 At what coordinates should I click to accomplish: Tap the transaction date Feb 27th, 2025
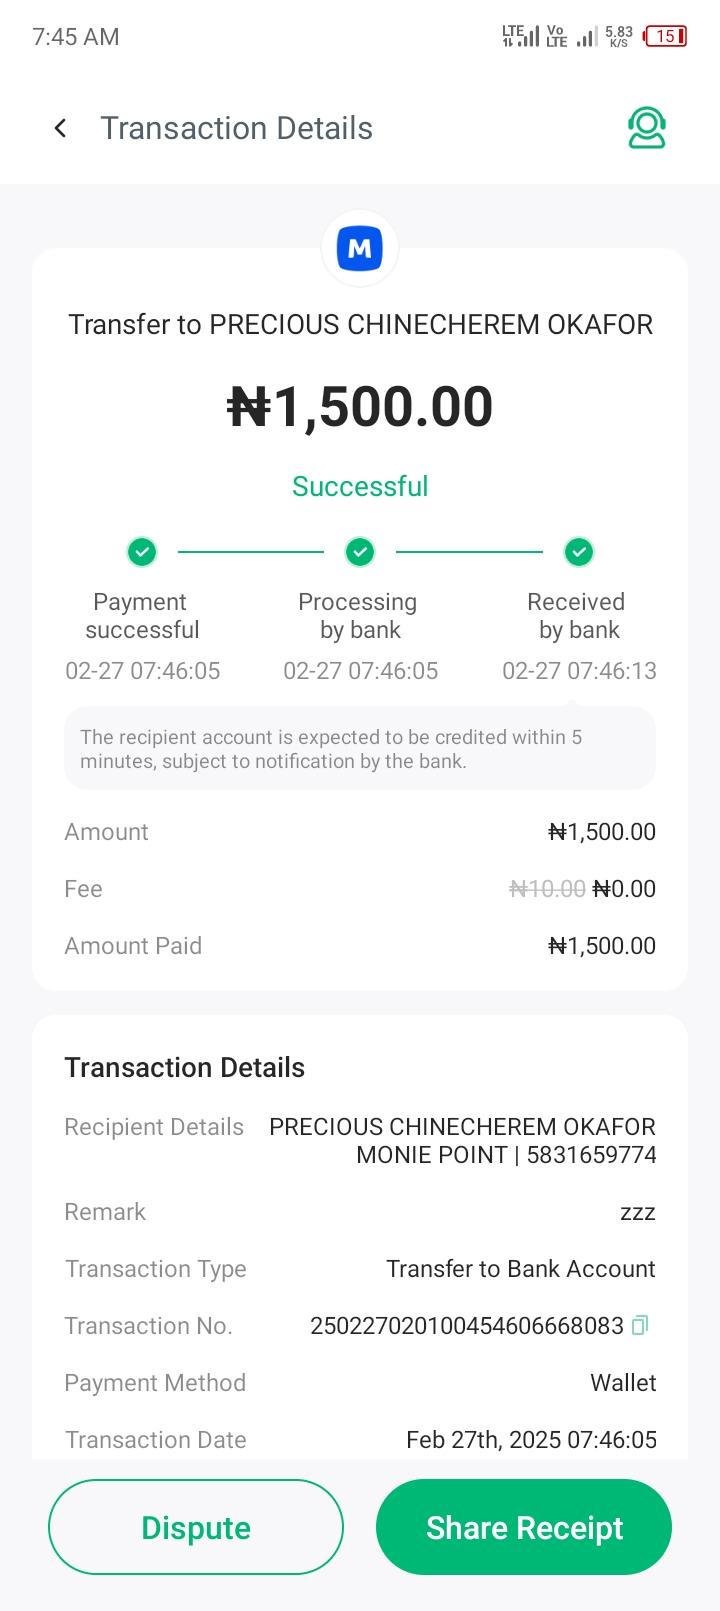point(531,1440)
